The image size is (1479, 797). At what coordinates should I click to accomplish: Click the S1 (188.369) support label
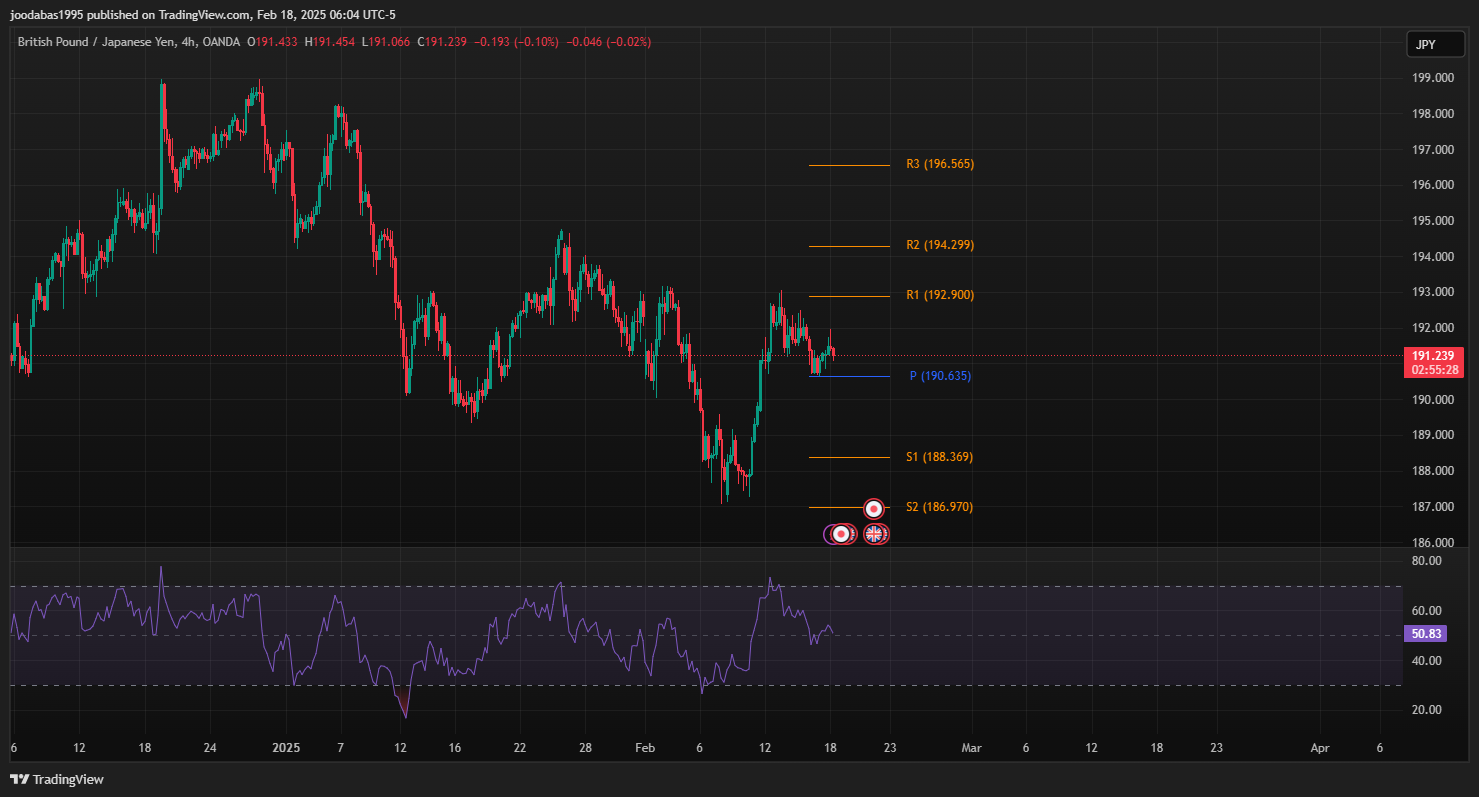[939, 457]
